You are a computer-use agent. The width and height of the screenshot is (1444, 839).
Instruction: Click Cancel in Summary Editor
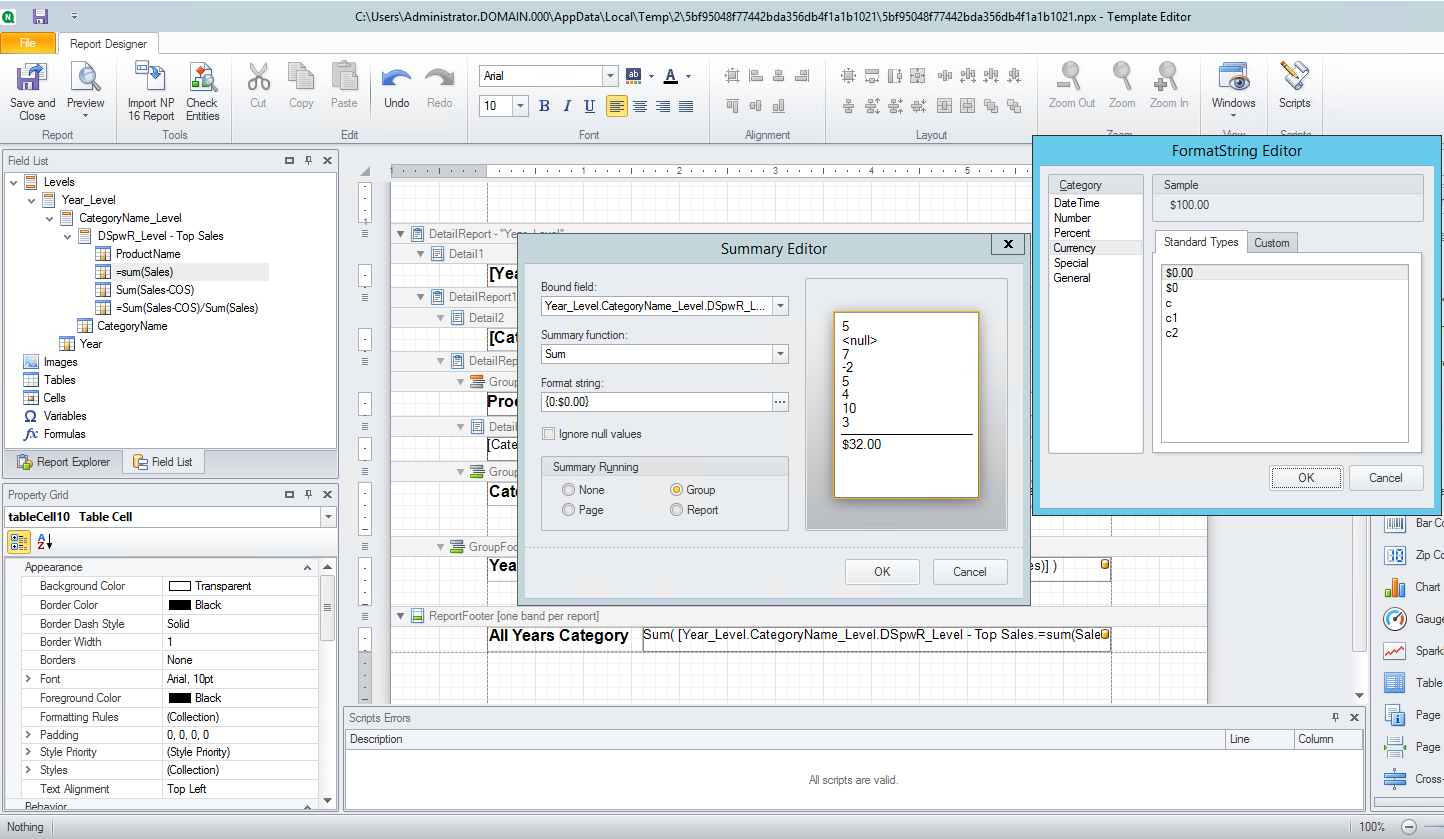pyautogui.click(x=969, y=572)
